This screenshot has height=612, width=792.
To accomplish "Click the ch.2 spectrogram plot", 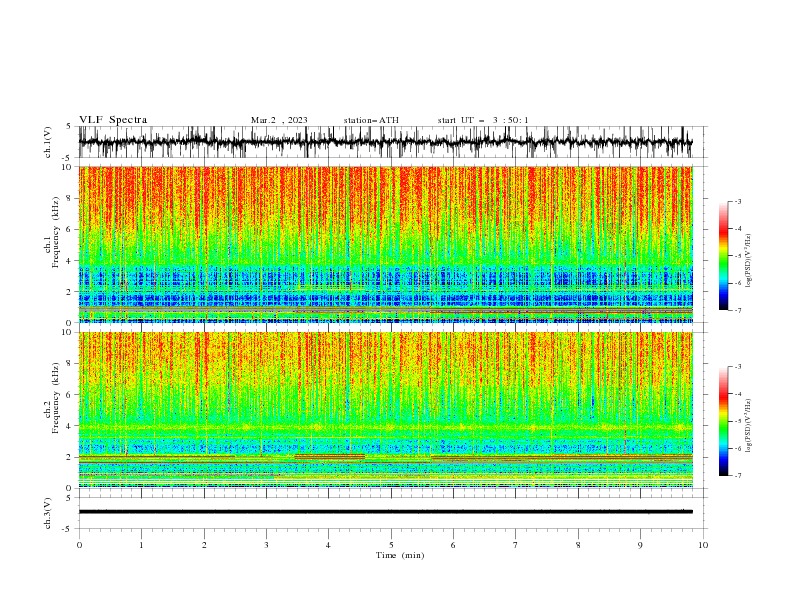I will (386, 410).
